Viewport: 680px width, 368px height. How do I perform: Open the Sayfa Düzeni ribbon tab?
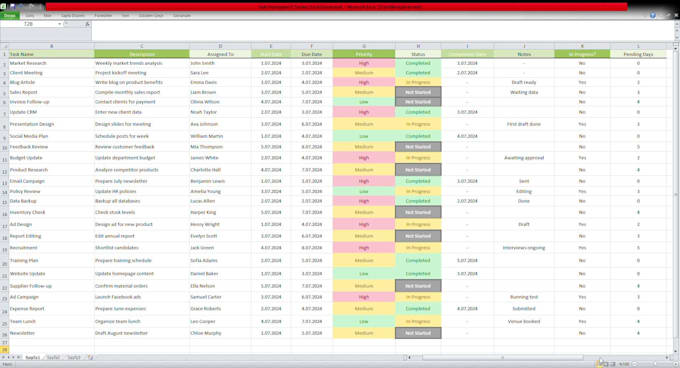point(72,15)
